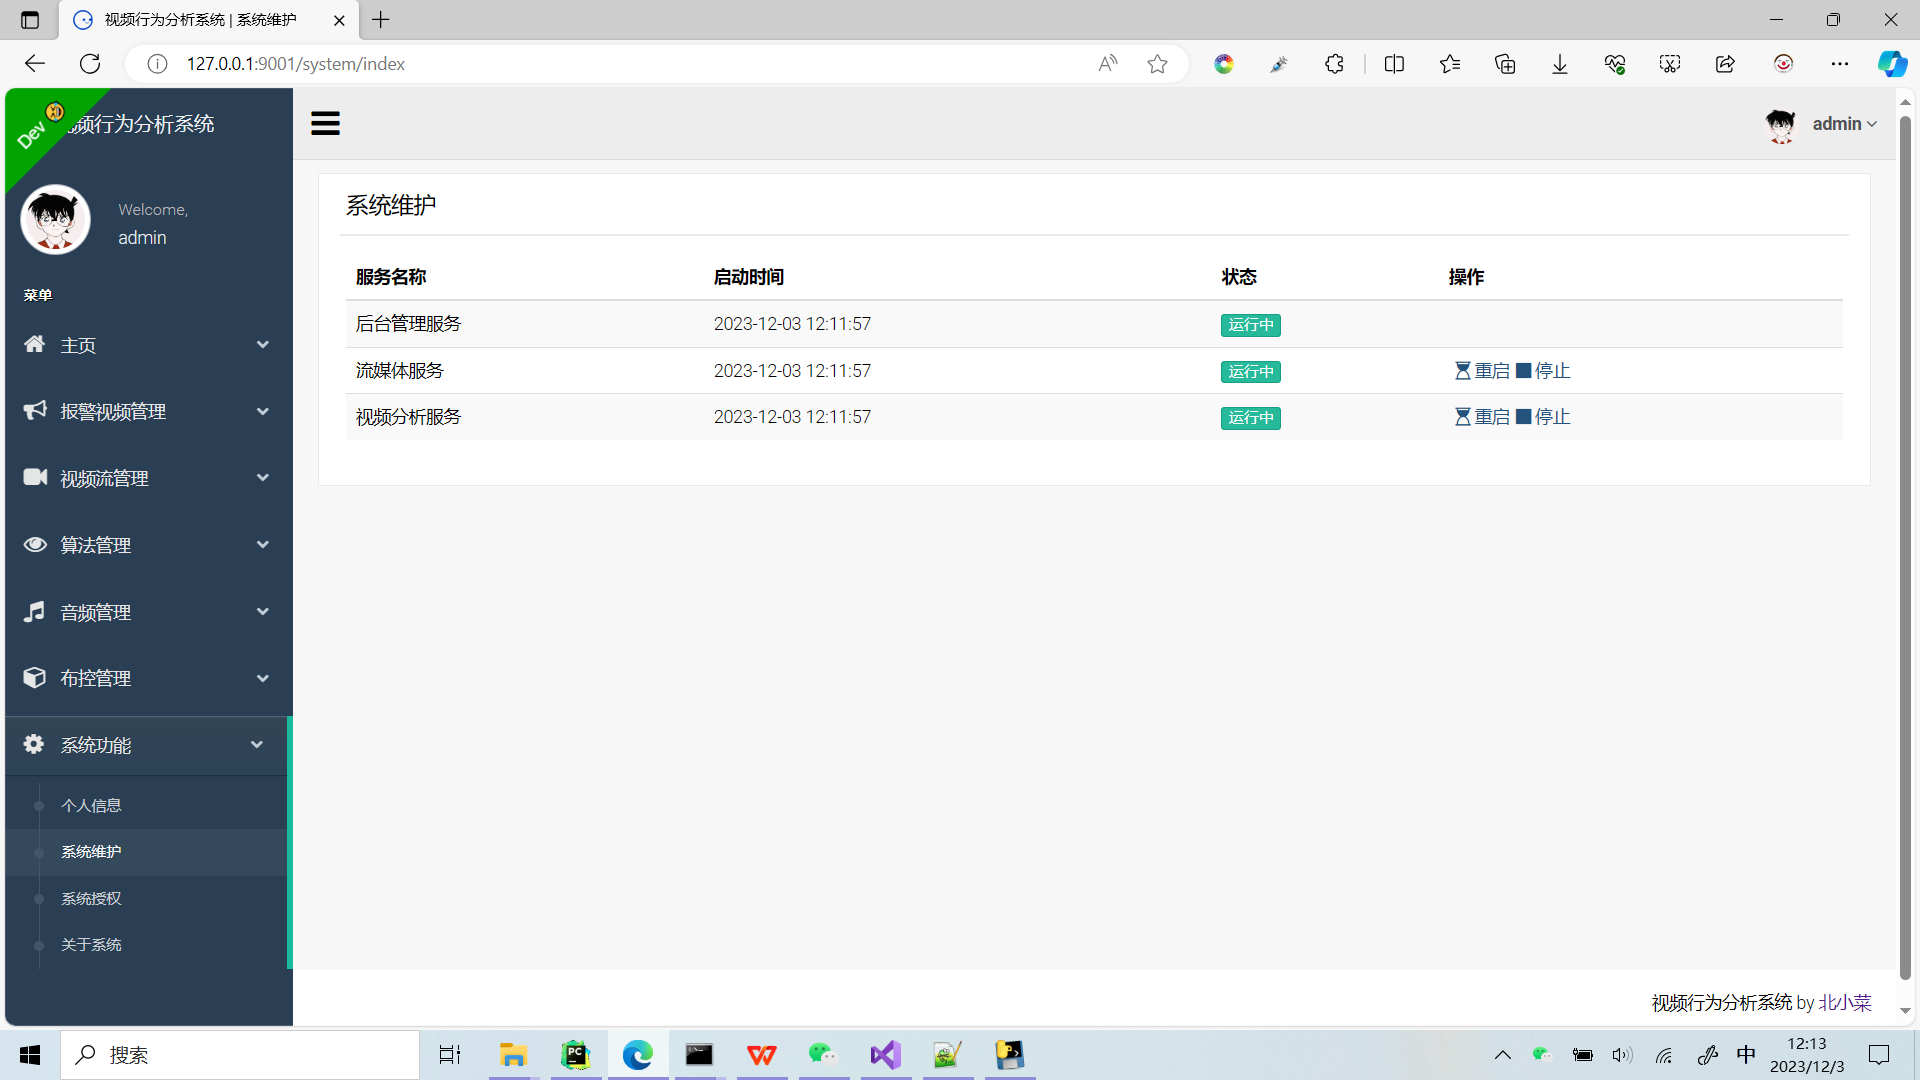Image resolution: width=1920 pixels, height=1080 pixels.
Task: Open browser settings ellipsis menu
Action: point(1840,64)
